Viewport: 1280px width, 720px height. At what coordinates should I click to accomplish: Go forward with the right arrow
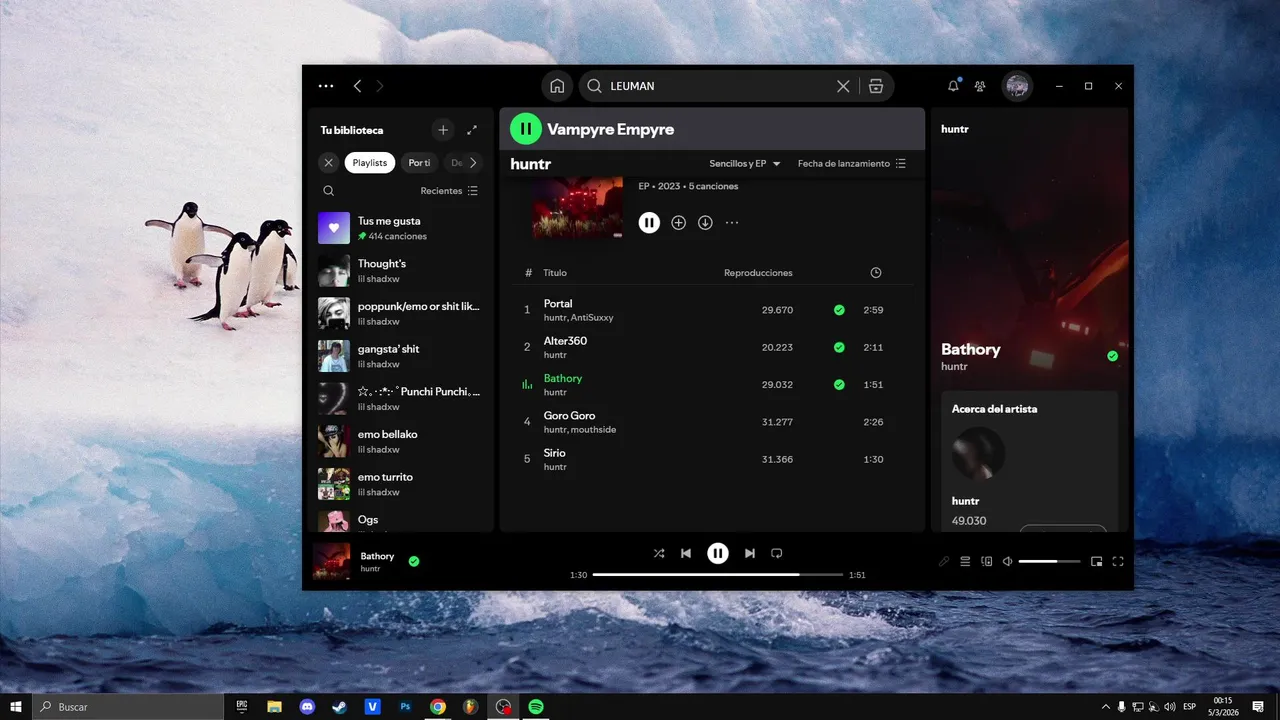(x=380, y=86)
